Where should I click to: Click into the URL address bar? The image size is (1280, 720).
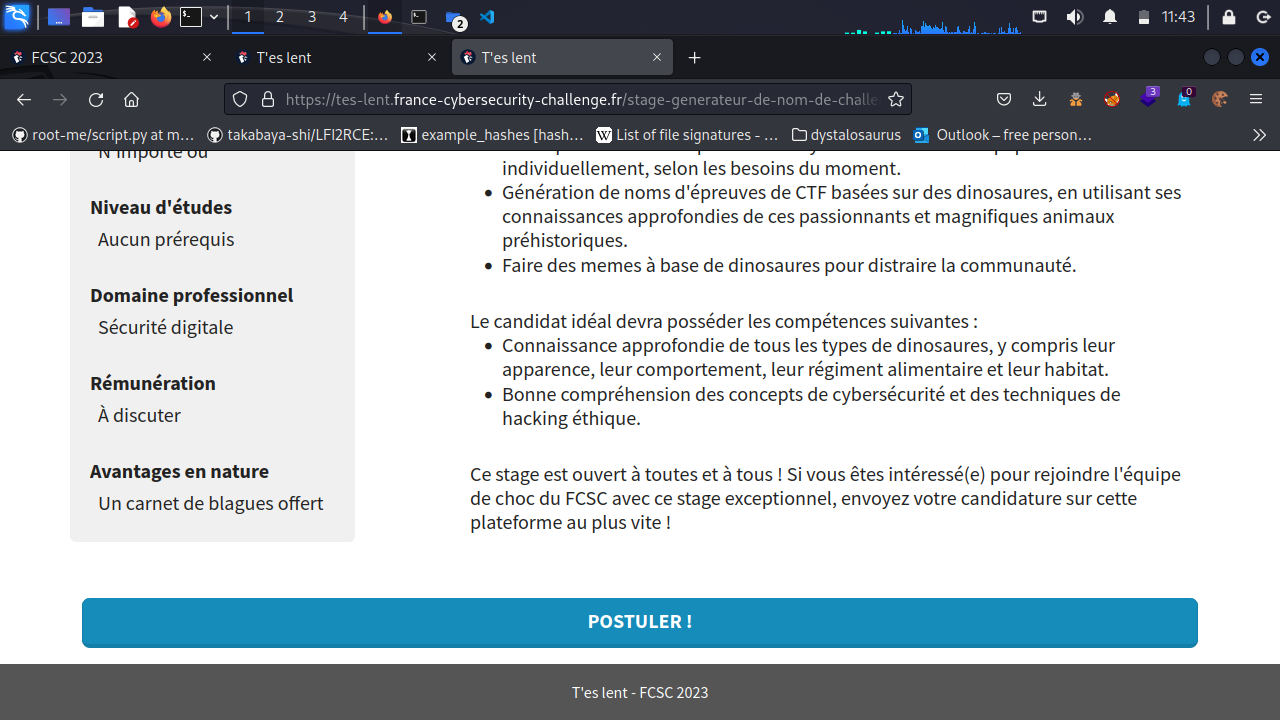(x=580, y=99)
